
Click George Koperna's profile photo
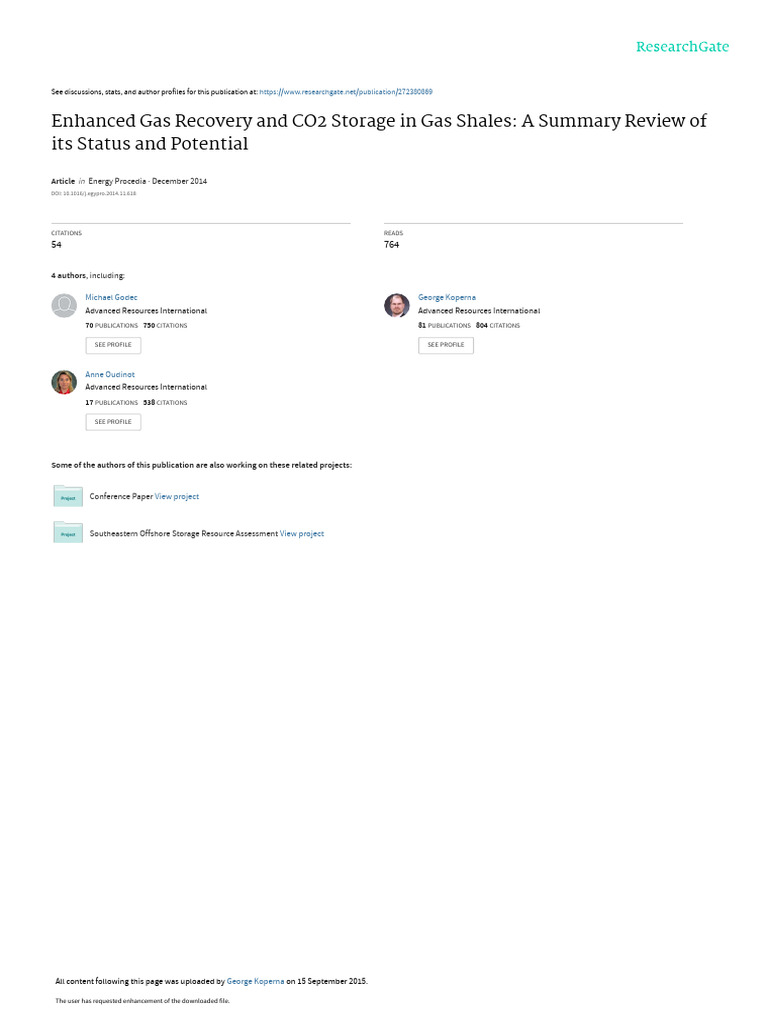click(396, 305)
